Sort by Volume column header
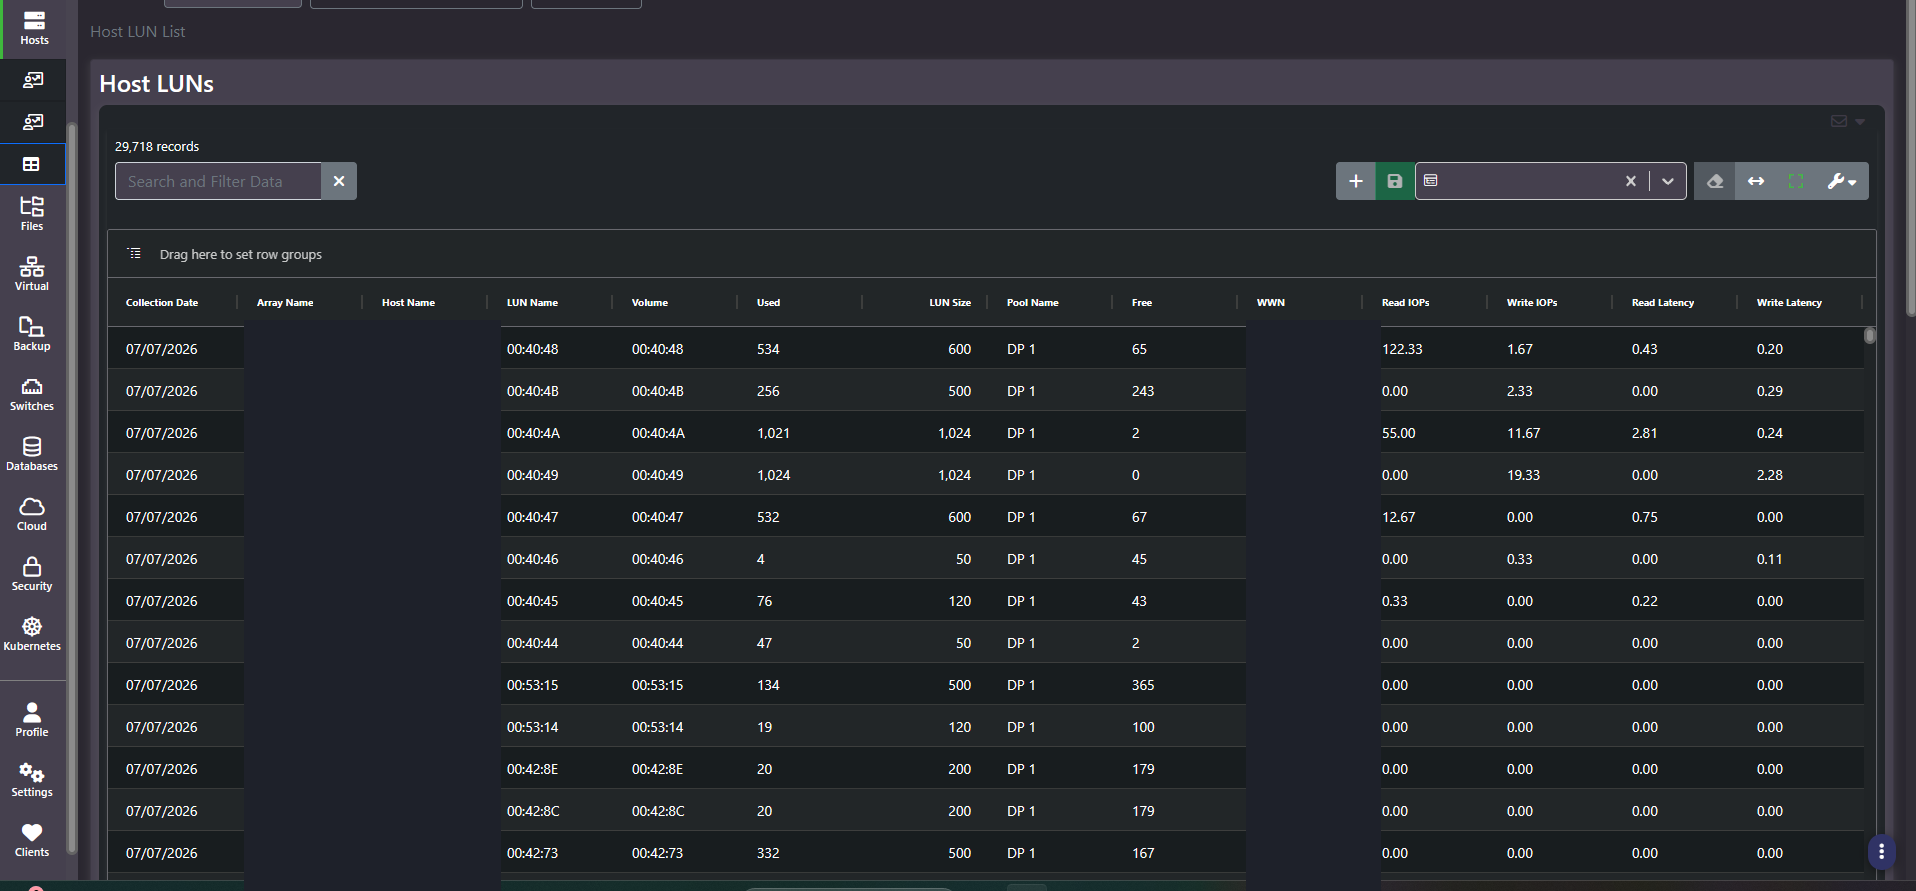The width and height of the screenshot is (1916, 891). pyautogui.click(x=650, y=302)
